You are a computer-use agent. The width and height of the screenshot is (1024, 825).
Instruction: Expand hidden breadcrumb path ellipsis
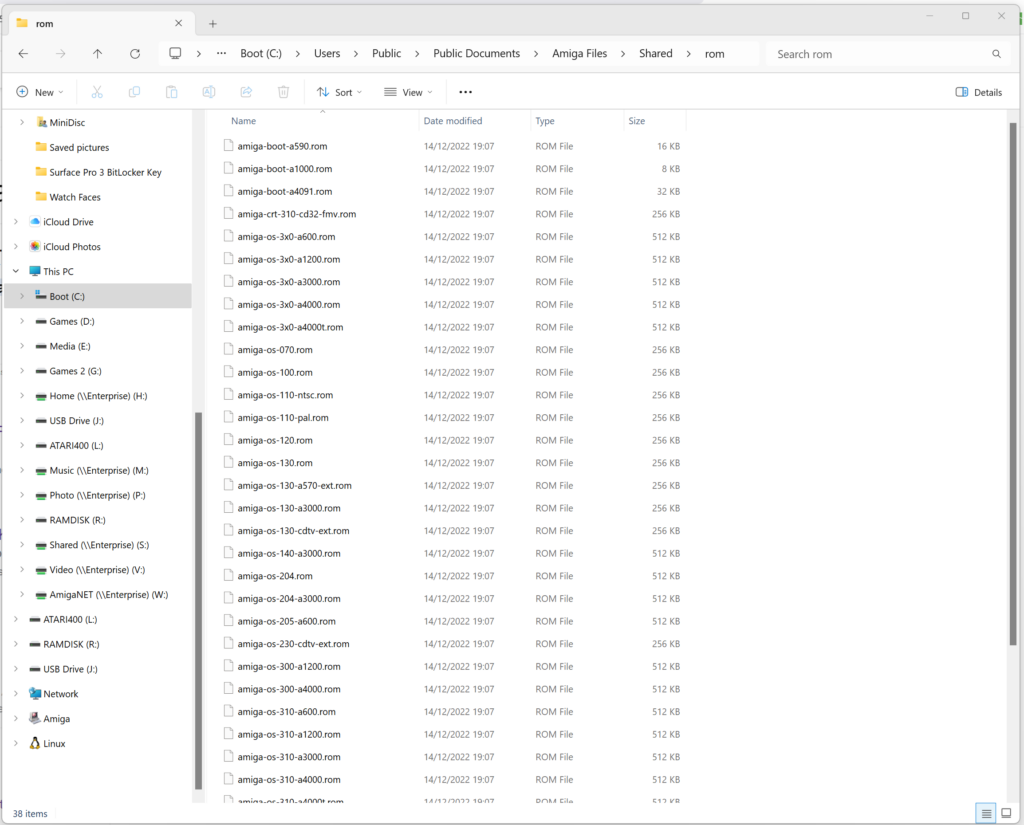[221, 54]
